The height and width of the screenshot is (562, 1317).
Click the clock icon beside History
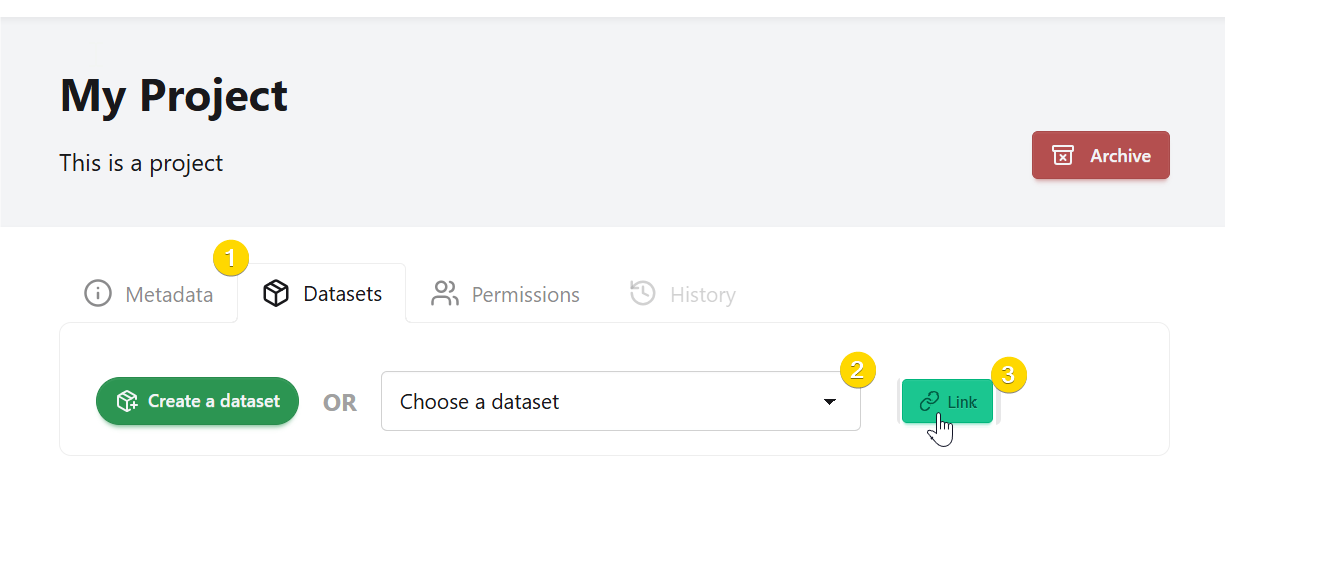643,294
